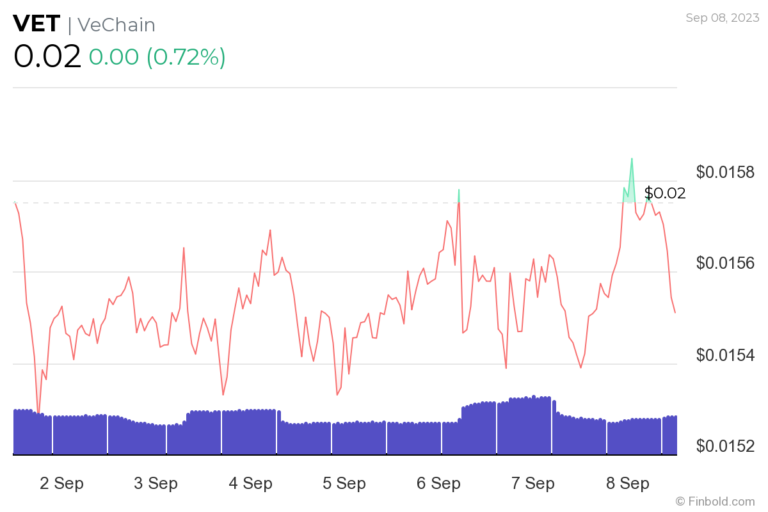
Task: Click the tallest green peak on 8 Sep
Action: tap(631, 162)
